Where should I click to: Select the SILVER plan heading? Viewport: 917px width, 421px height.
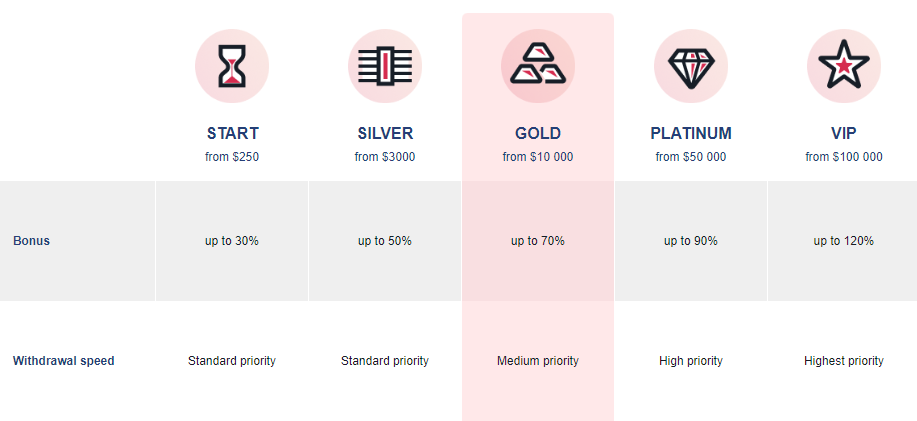pyautogui.click(x=385, y=133)
